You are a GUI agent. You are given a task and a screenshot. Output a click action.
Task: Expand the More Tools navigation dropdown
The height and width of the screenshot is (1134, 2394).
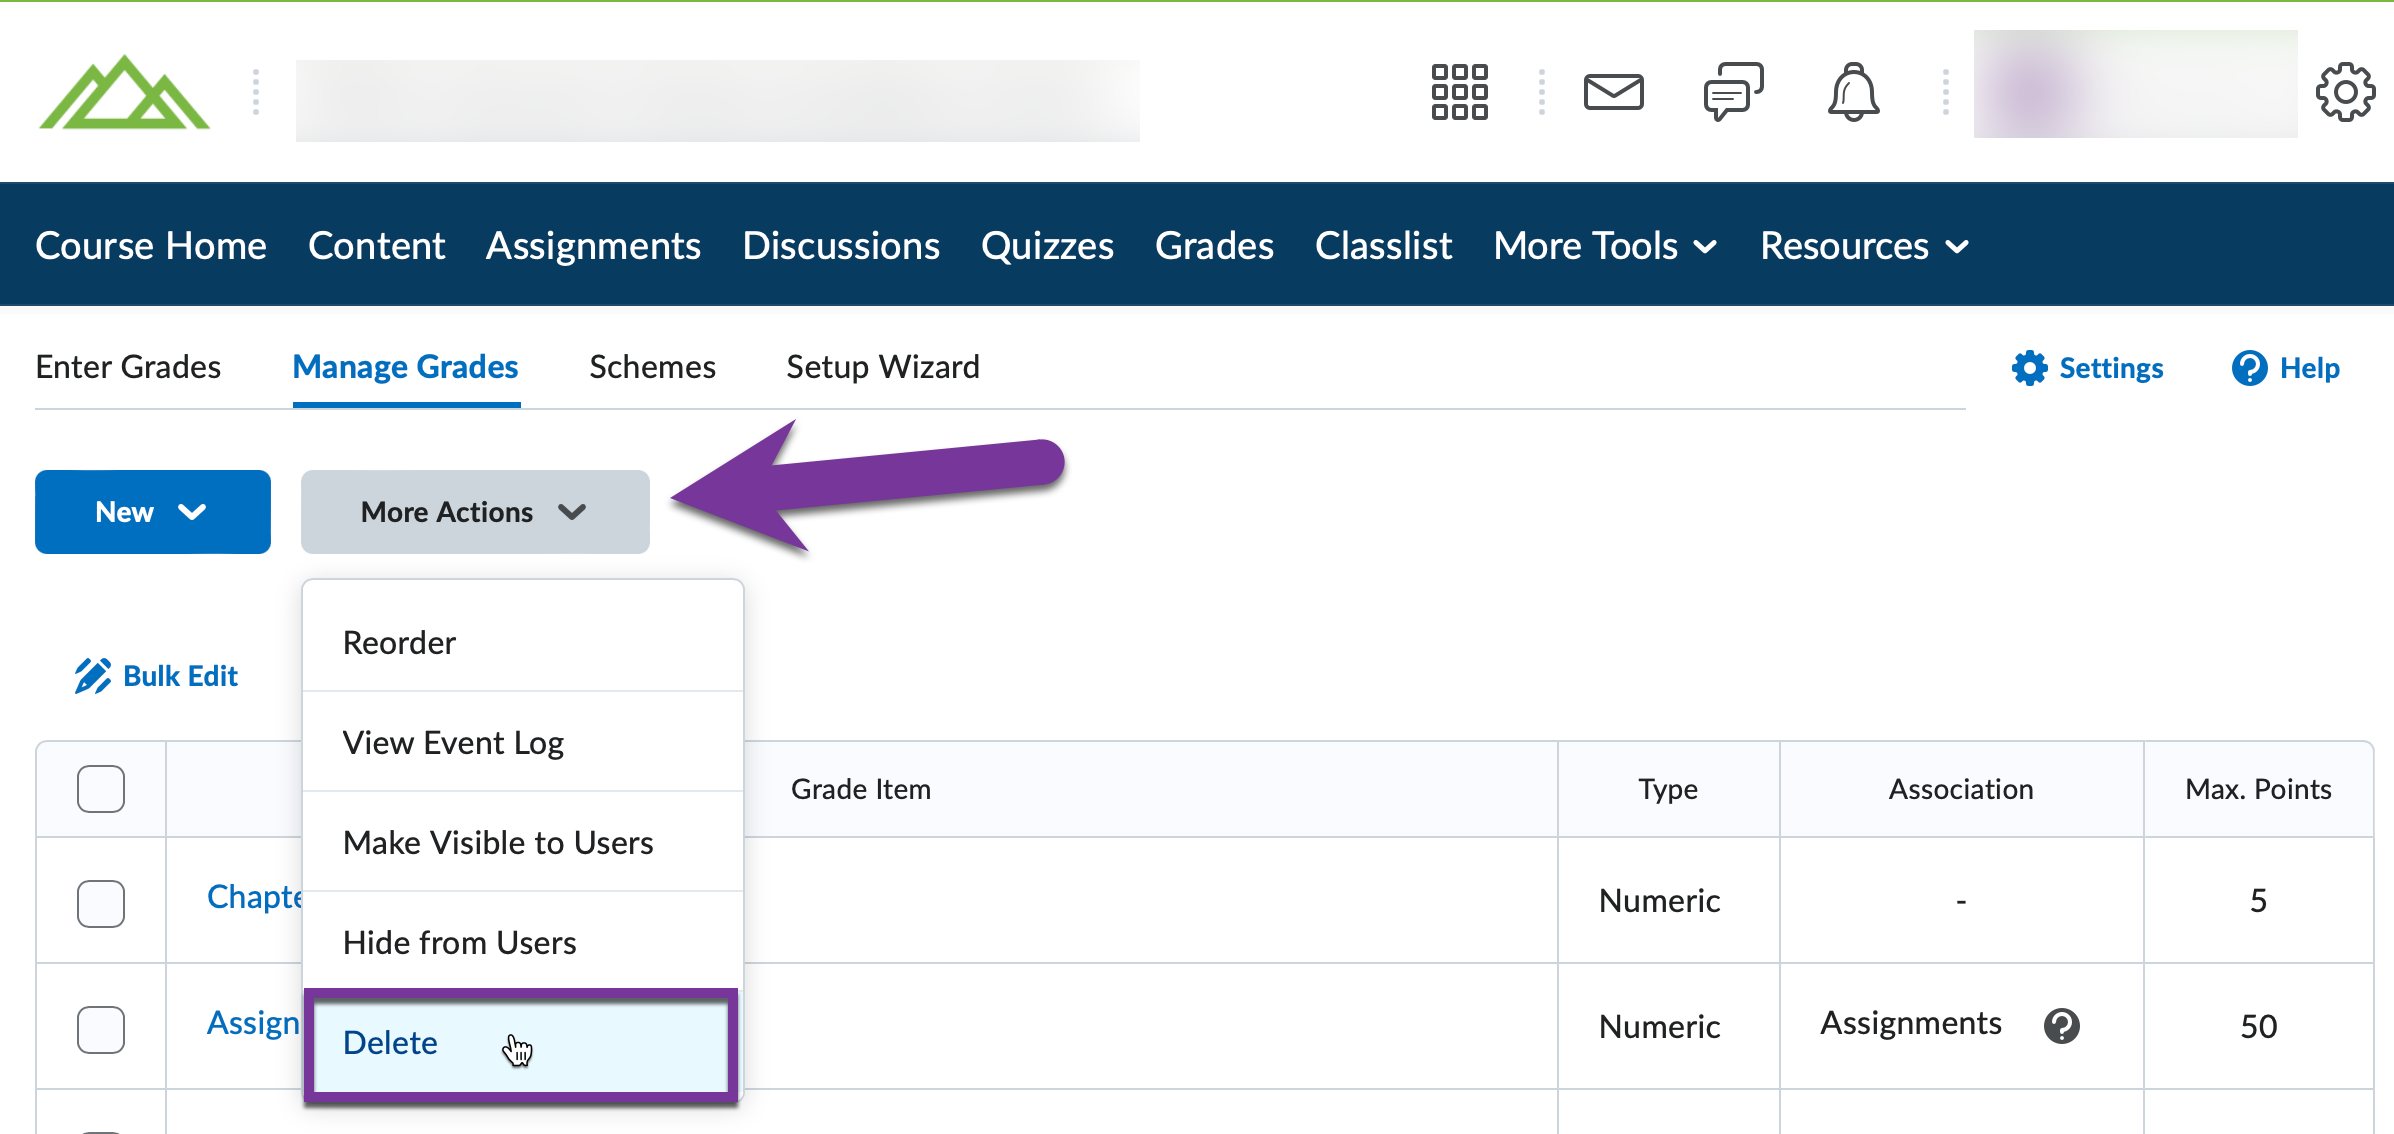pos(1604,245)
